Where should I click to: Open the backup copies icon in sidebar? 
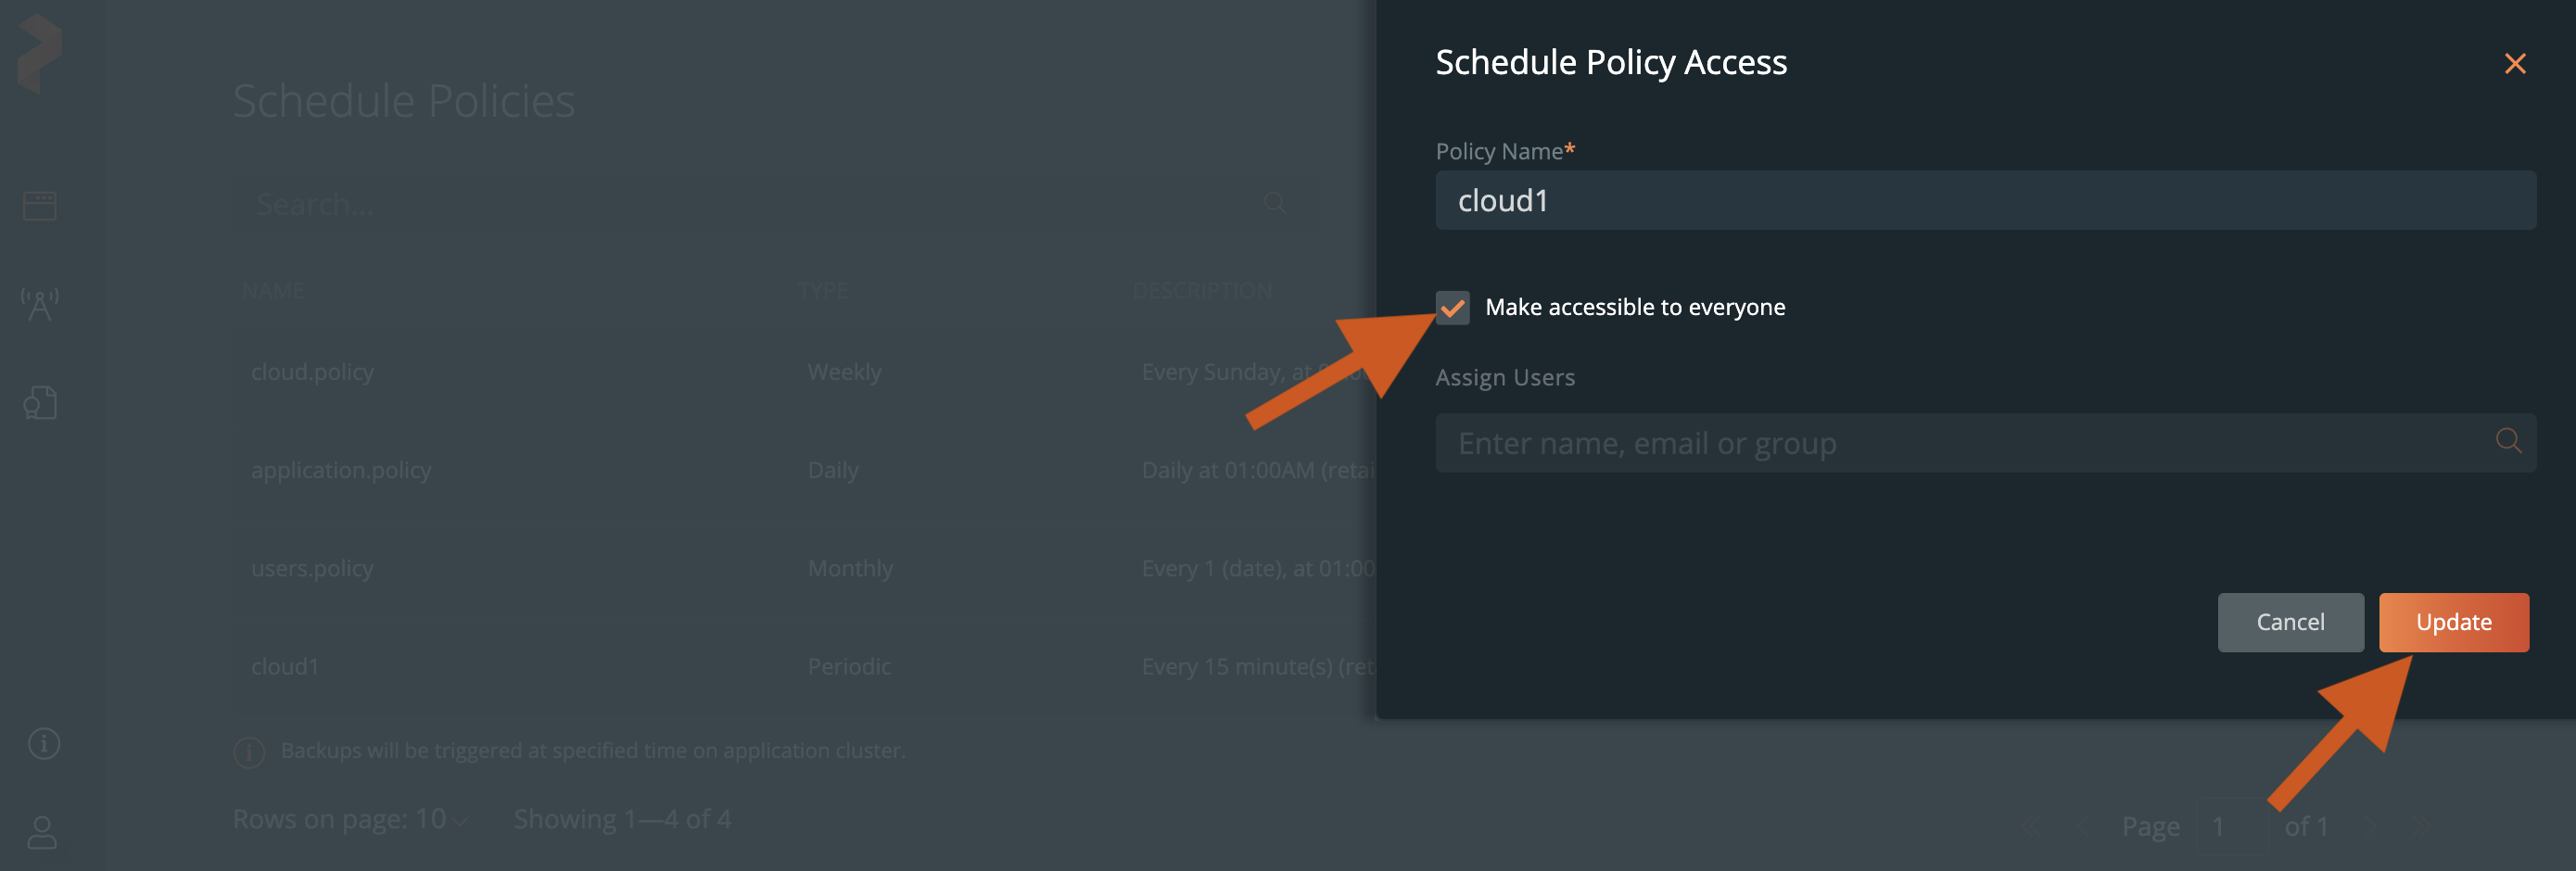(40, 402)
